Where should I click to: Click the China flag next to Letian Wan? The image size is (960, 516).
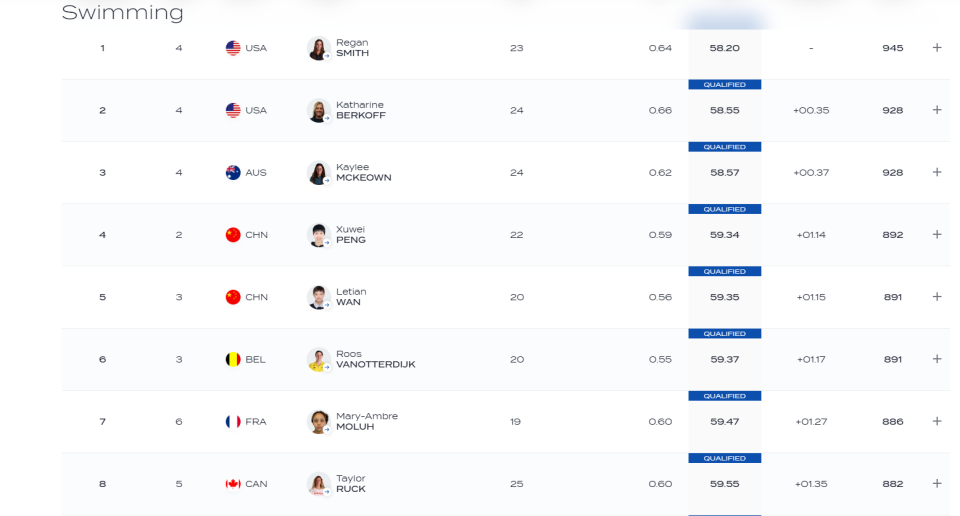click(x=233, y=297)
